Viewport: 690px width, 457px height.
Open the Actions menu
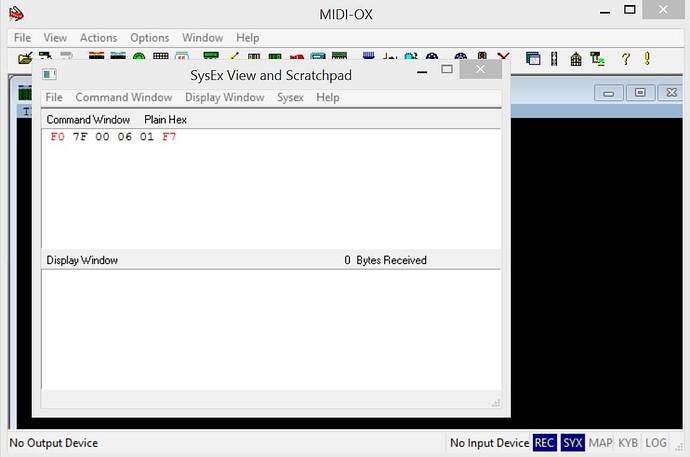99,38
